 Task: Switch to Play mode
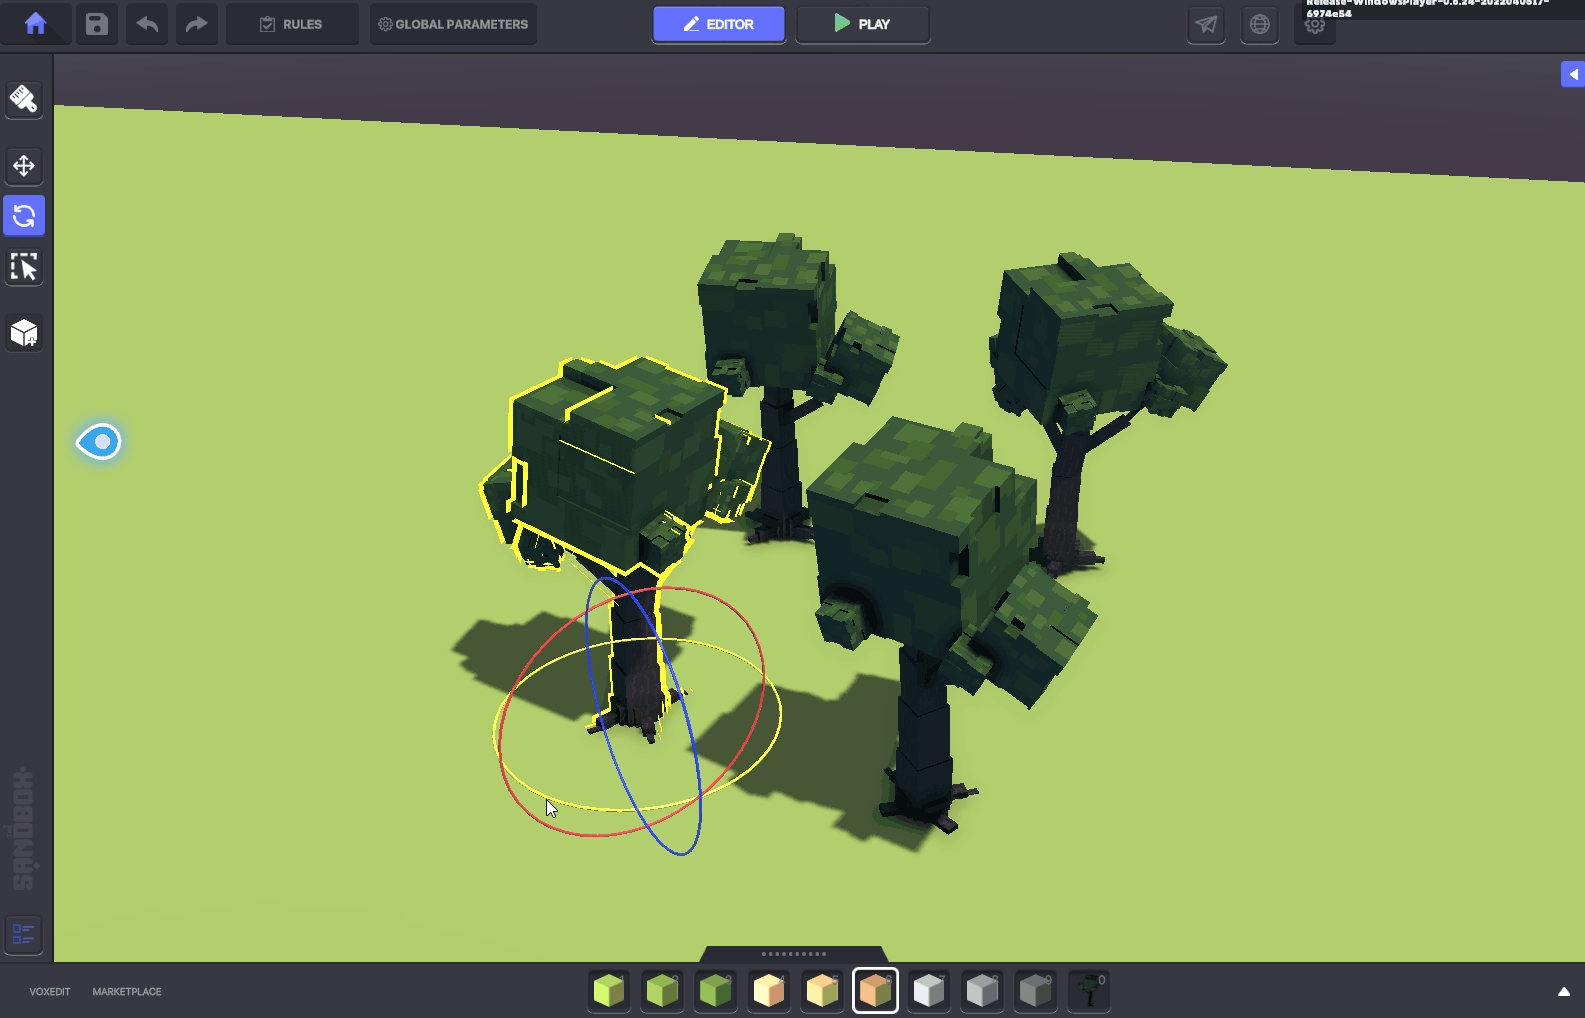(862, 24)
